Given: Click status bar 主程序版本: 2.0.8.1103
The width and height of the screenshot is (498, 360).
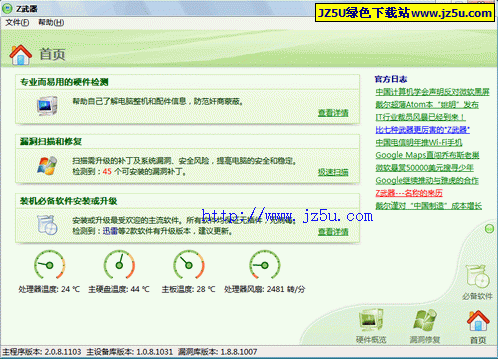Looking at the screenshot, I should pos(42,352).
